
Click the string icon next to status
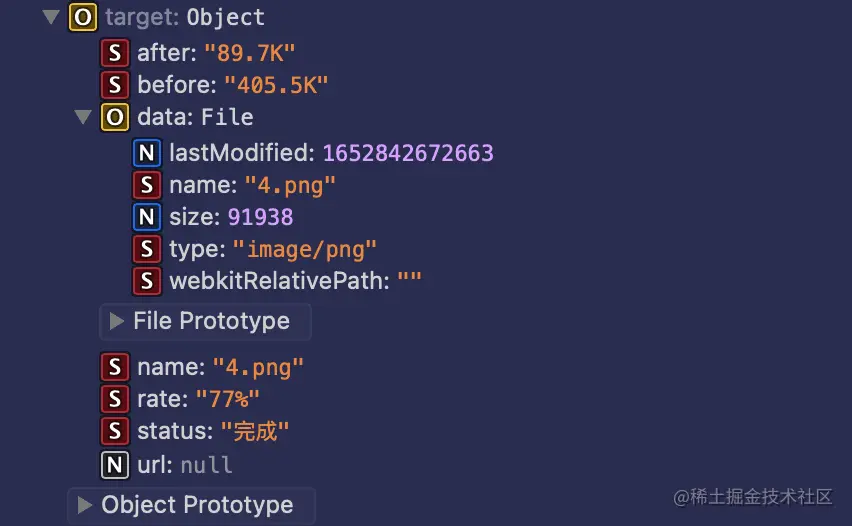(x=115, y=431)
